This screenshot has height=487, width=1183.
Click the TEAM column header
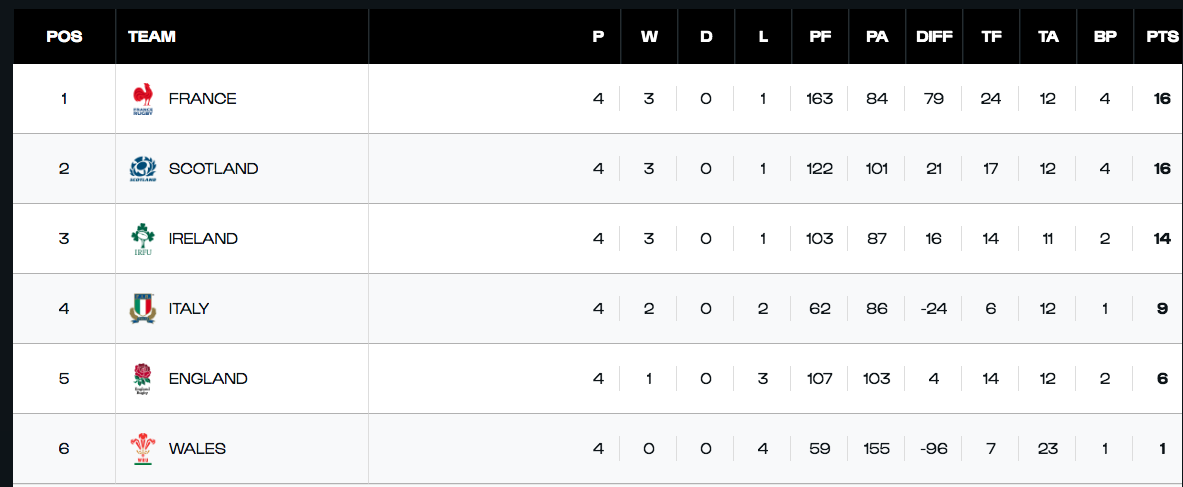[x=152, y=37]
